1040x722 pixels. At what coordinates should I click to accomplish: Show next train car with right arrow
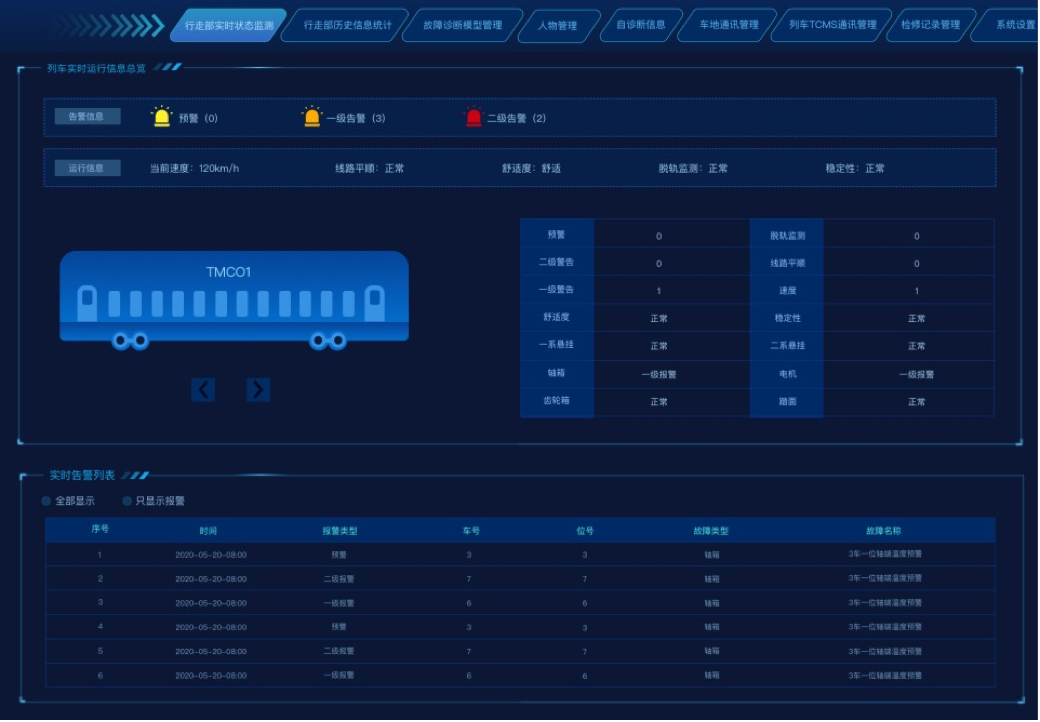coord(258,389)
